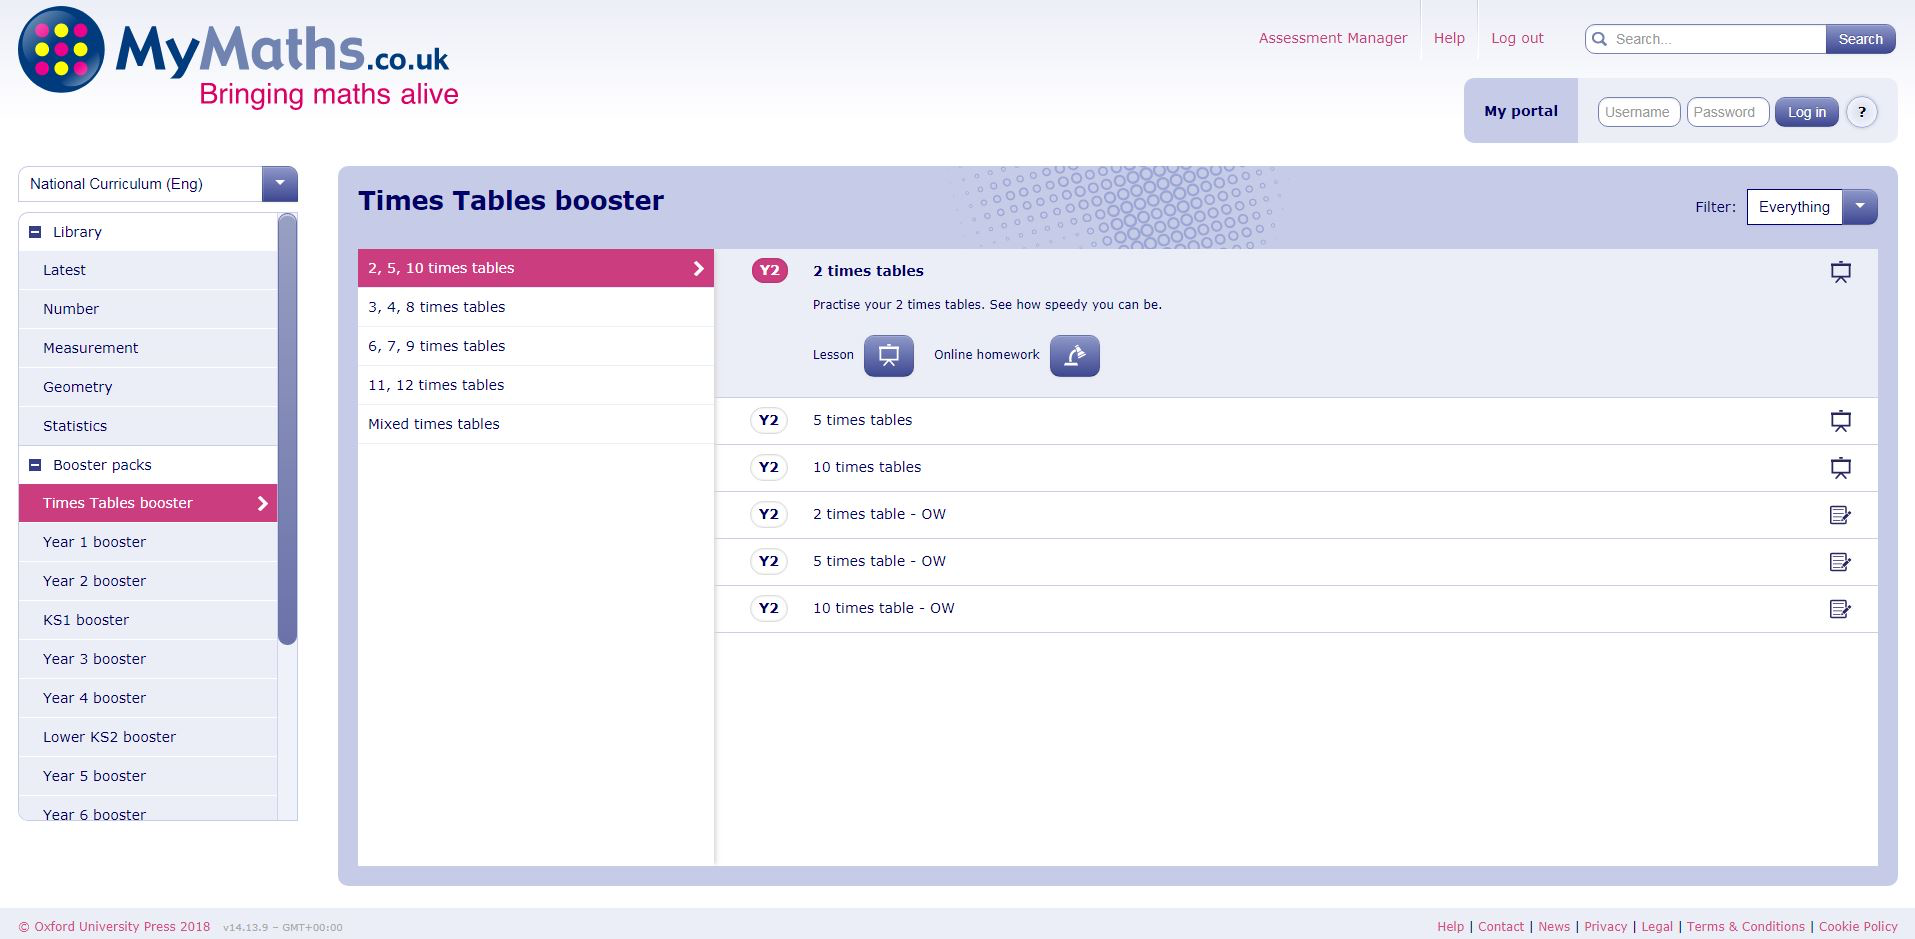The image size is (1915, 939).
Task: Click the Y2 badge beside 10 times tables
Action: tap(768, 467)
